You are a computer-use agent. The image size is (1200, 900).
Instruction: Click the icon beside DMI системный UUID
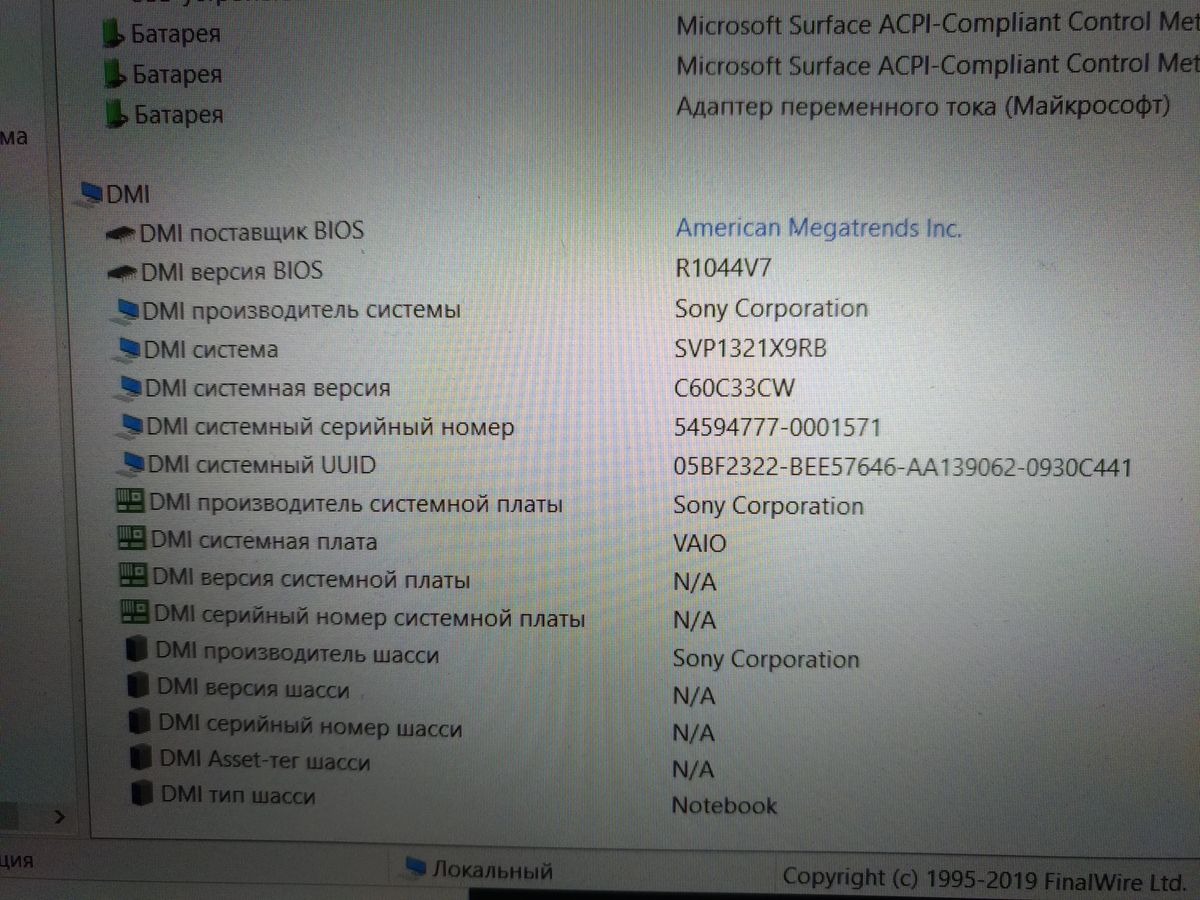131,465
